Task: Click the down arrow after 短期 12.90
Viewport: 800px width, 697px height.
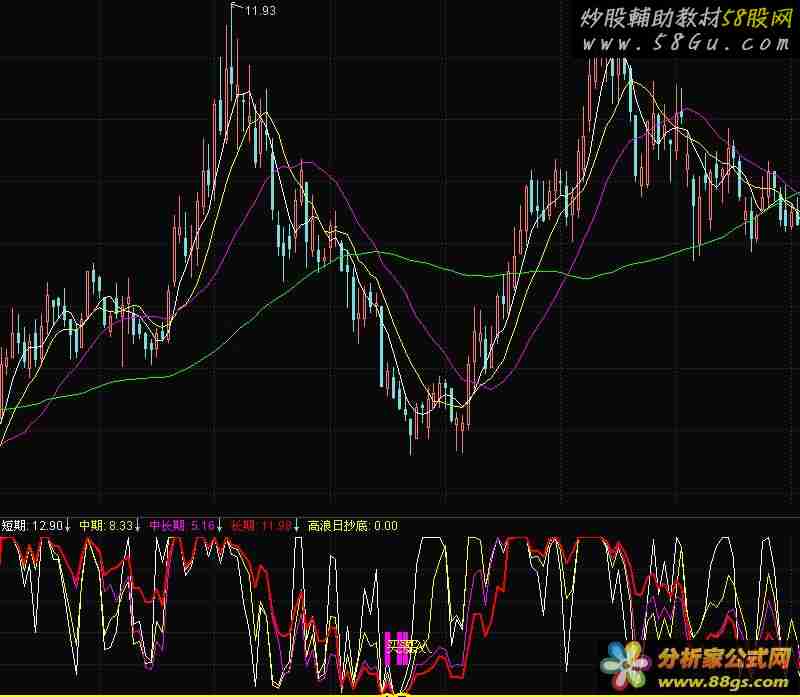Action: click(67, 526)
